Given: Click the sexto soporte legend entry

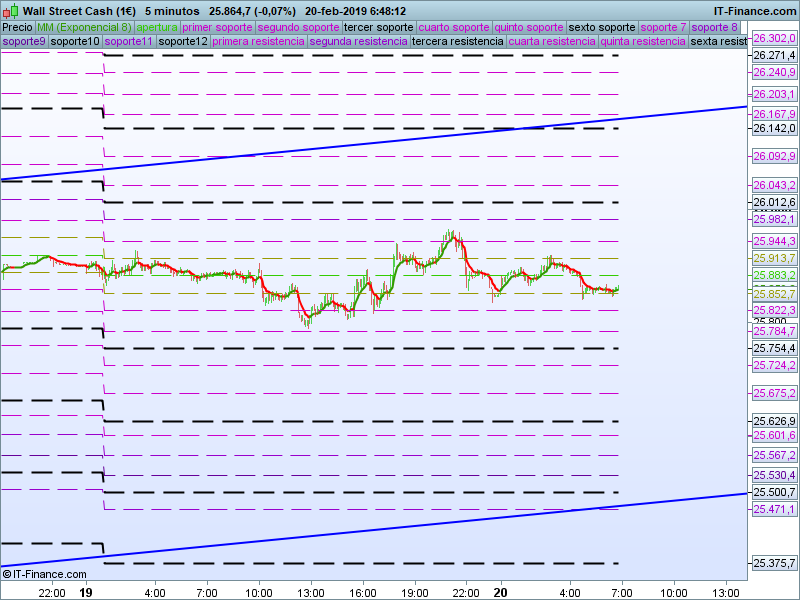Looking at the screenshot, I should point(602,27).
